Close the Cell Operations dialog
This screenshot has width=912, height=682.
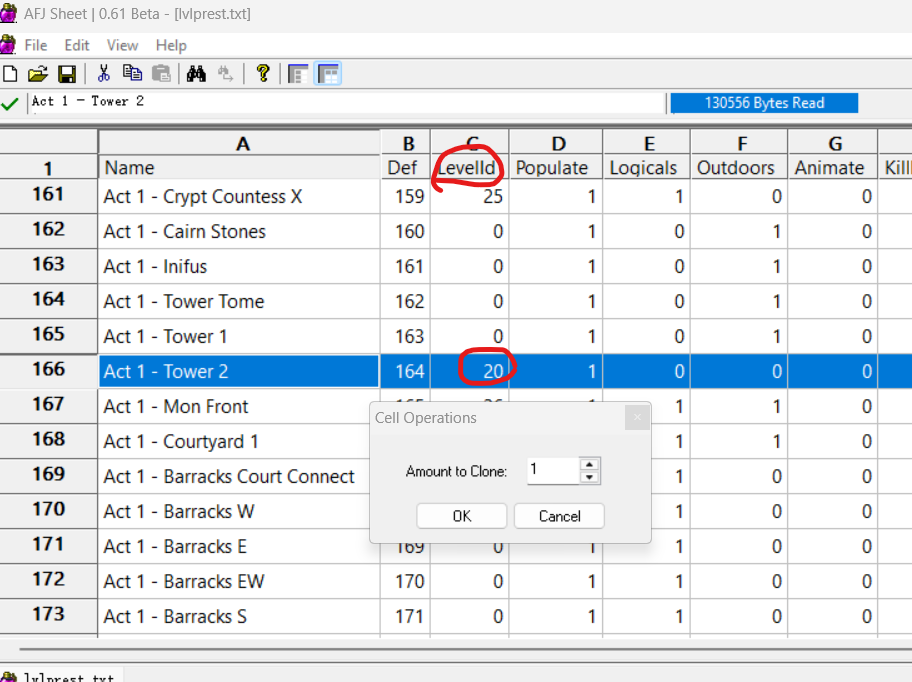click(637, 417)
